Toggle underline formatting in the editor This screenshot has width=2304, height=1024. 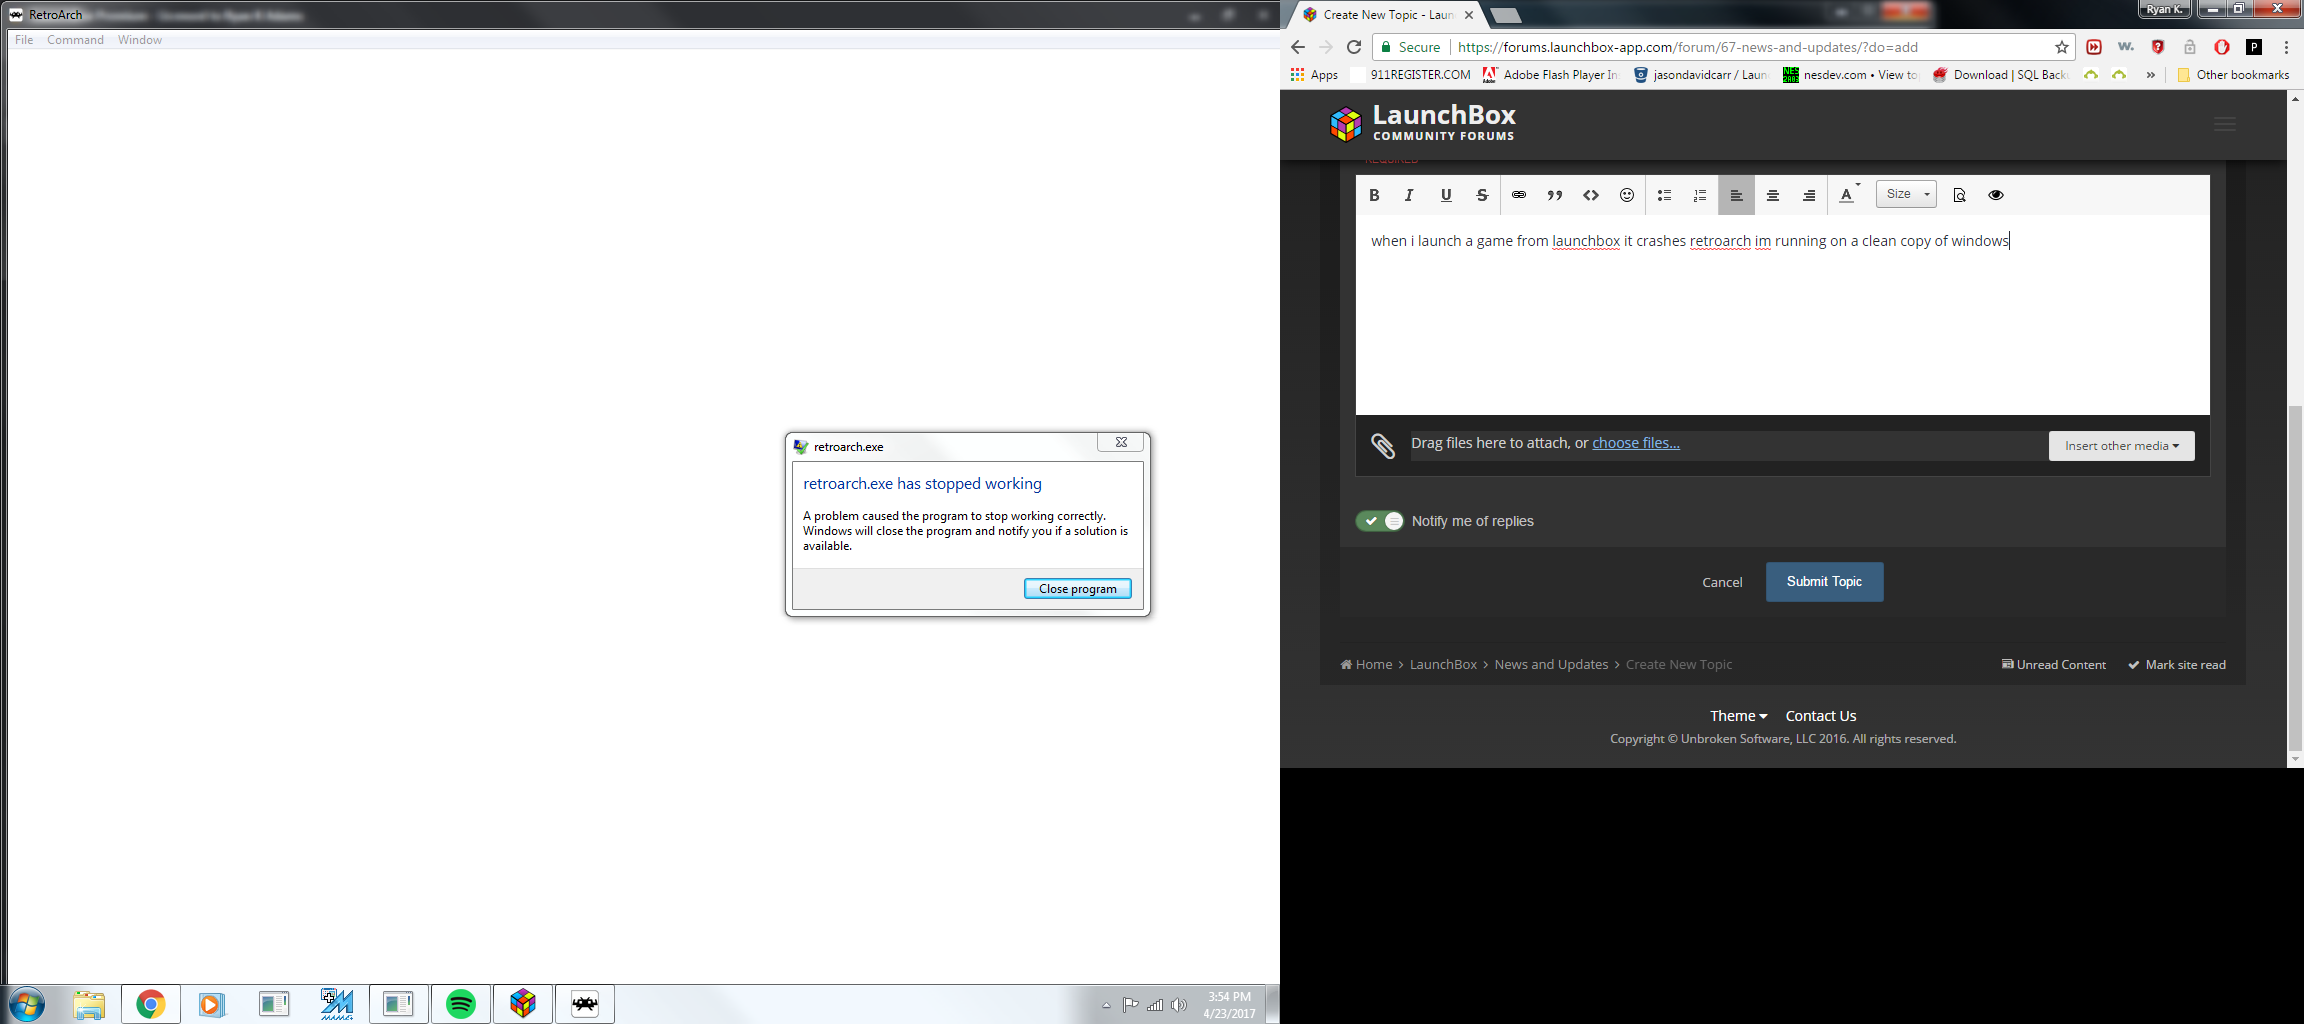(1446, 195)
